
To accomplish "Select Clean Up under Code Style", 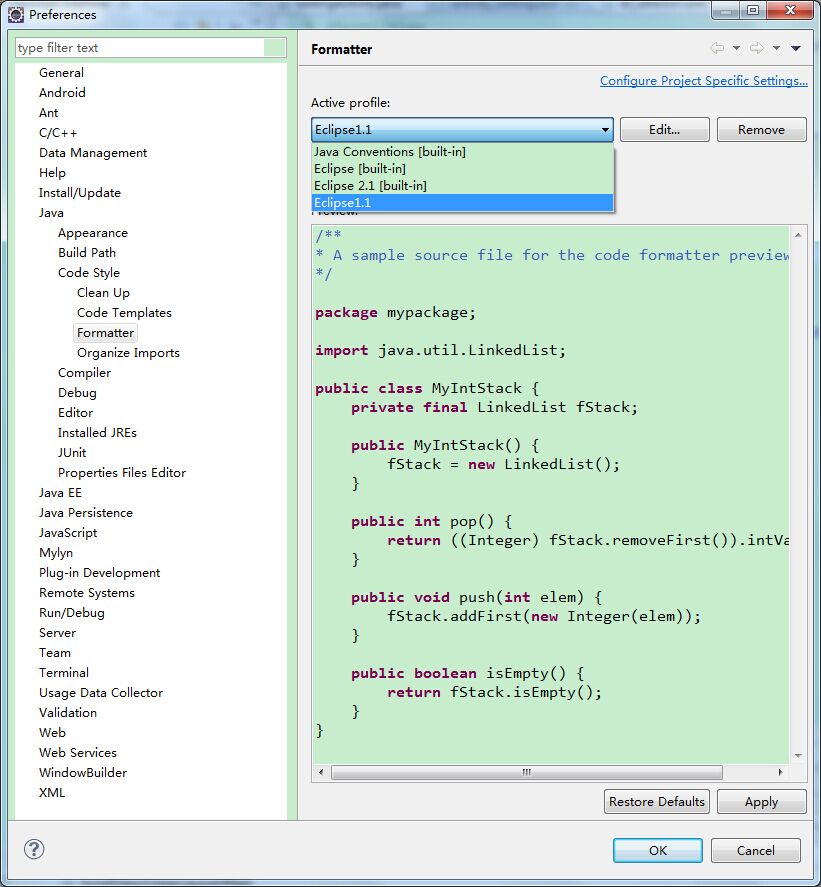I will click(x=103, y=292).
